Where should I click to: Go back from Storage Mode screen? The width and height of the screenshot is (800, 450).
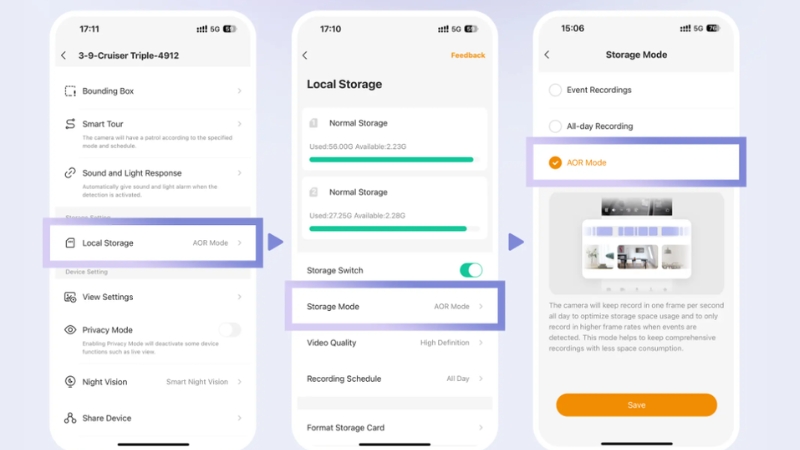tap(547, 55)
